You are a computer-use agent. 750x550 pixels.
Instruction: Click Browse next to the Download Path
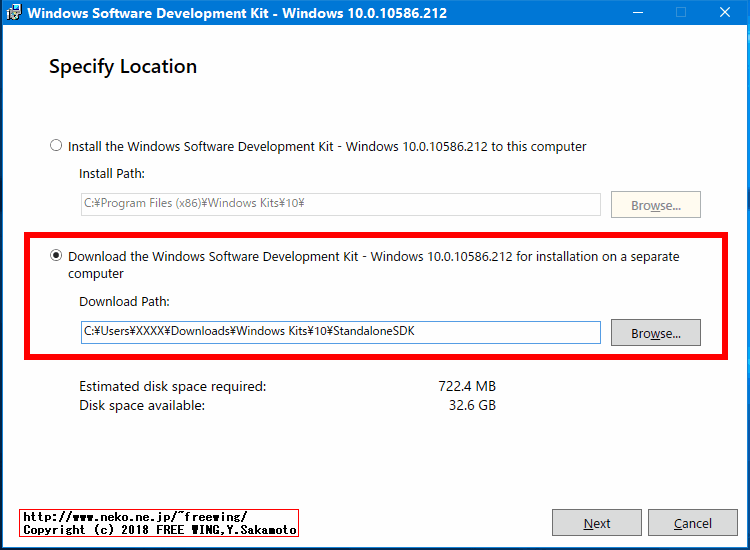[655, 332]
